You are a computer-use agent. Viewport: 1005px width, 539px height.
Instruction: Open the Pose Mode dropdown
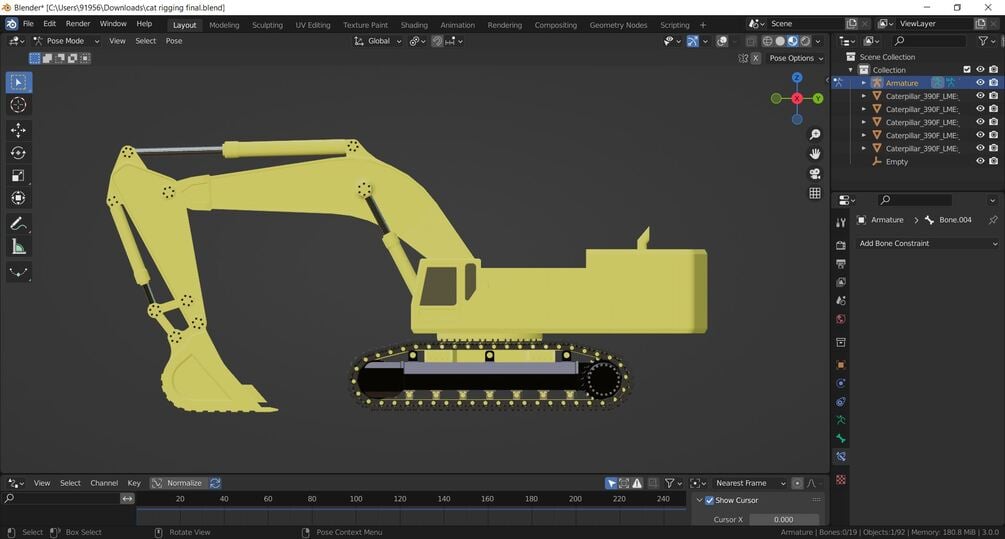pos(64,41)
